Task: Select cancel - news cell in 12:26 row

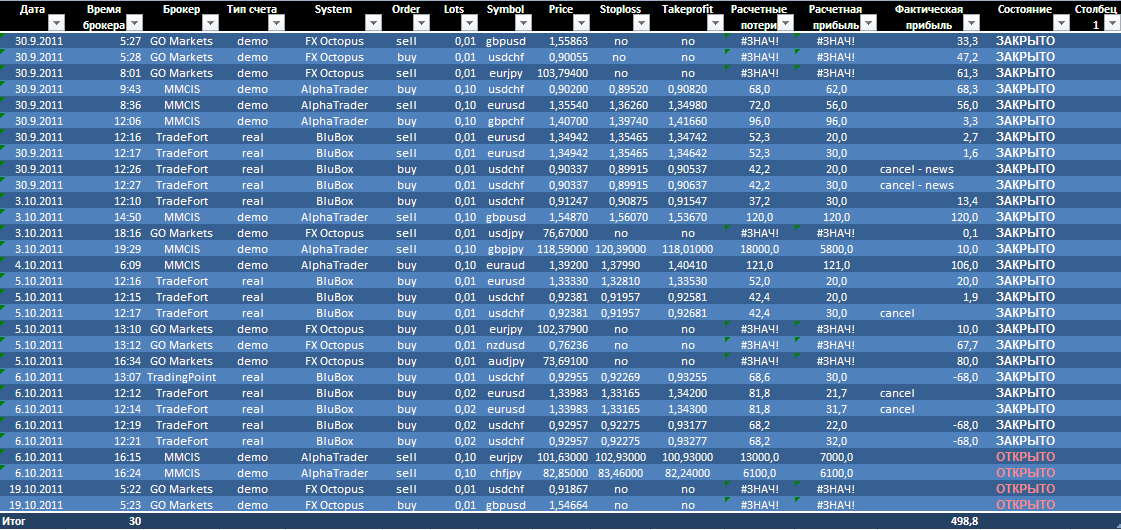Action: click(917, 169)
